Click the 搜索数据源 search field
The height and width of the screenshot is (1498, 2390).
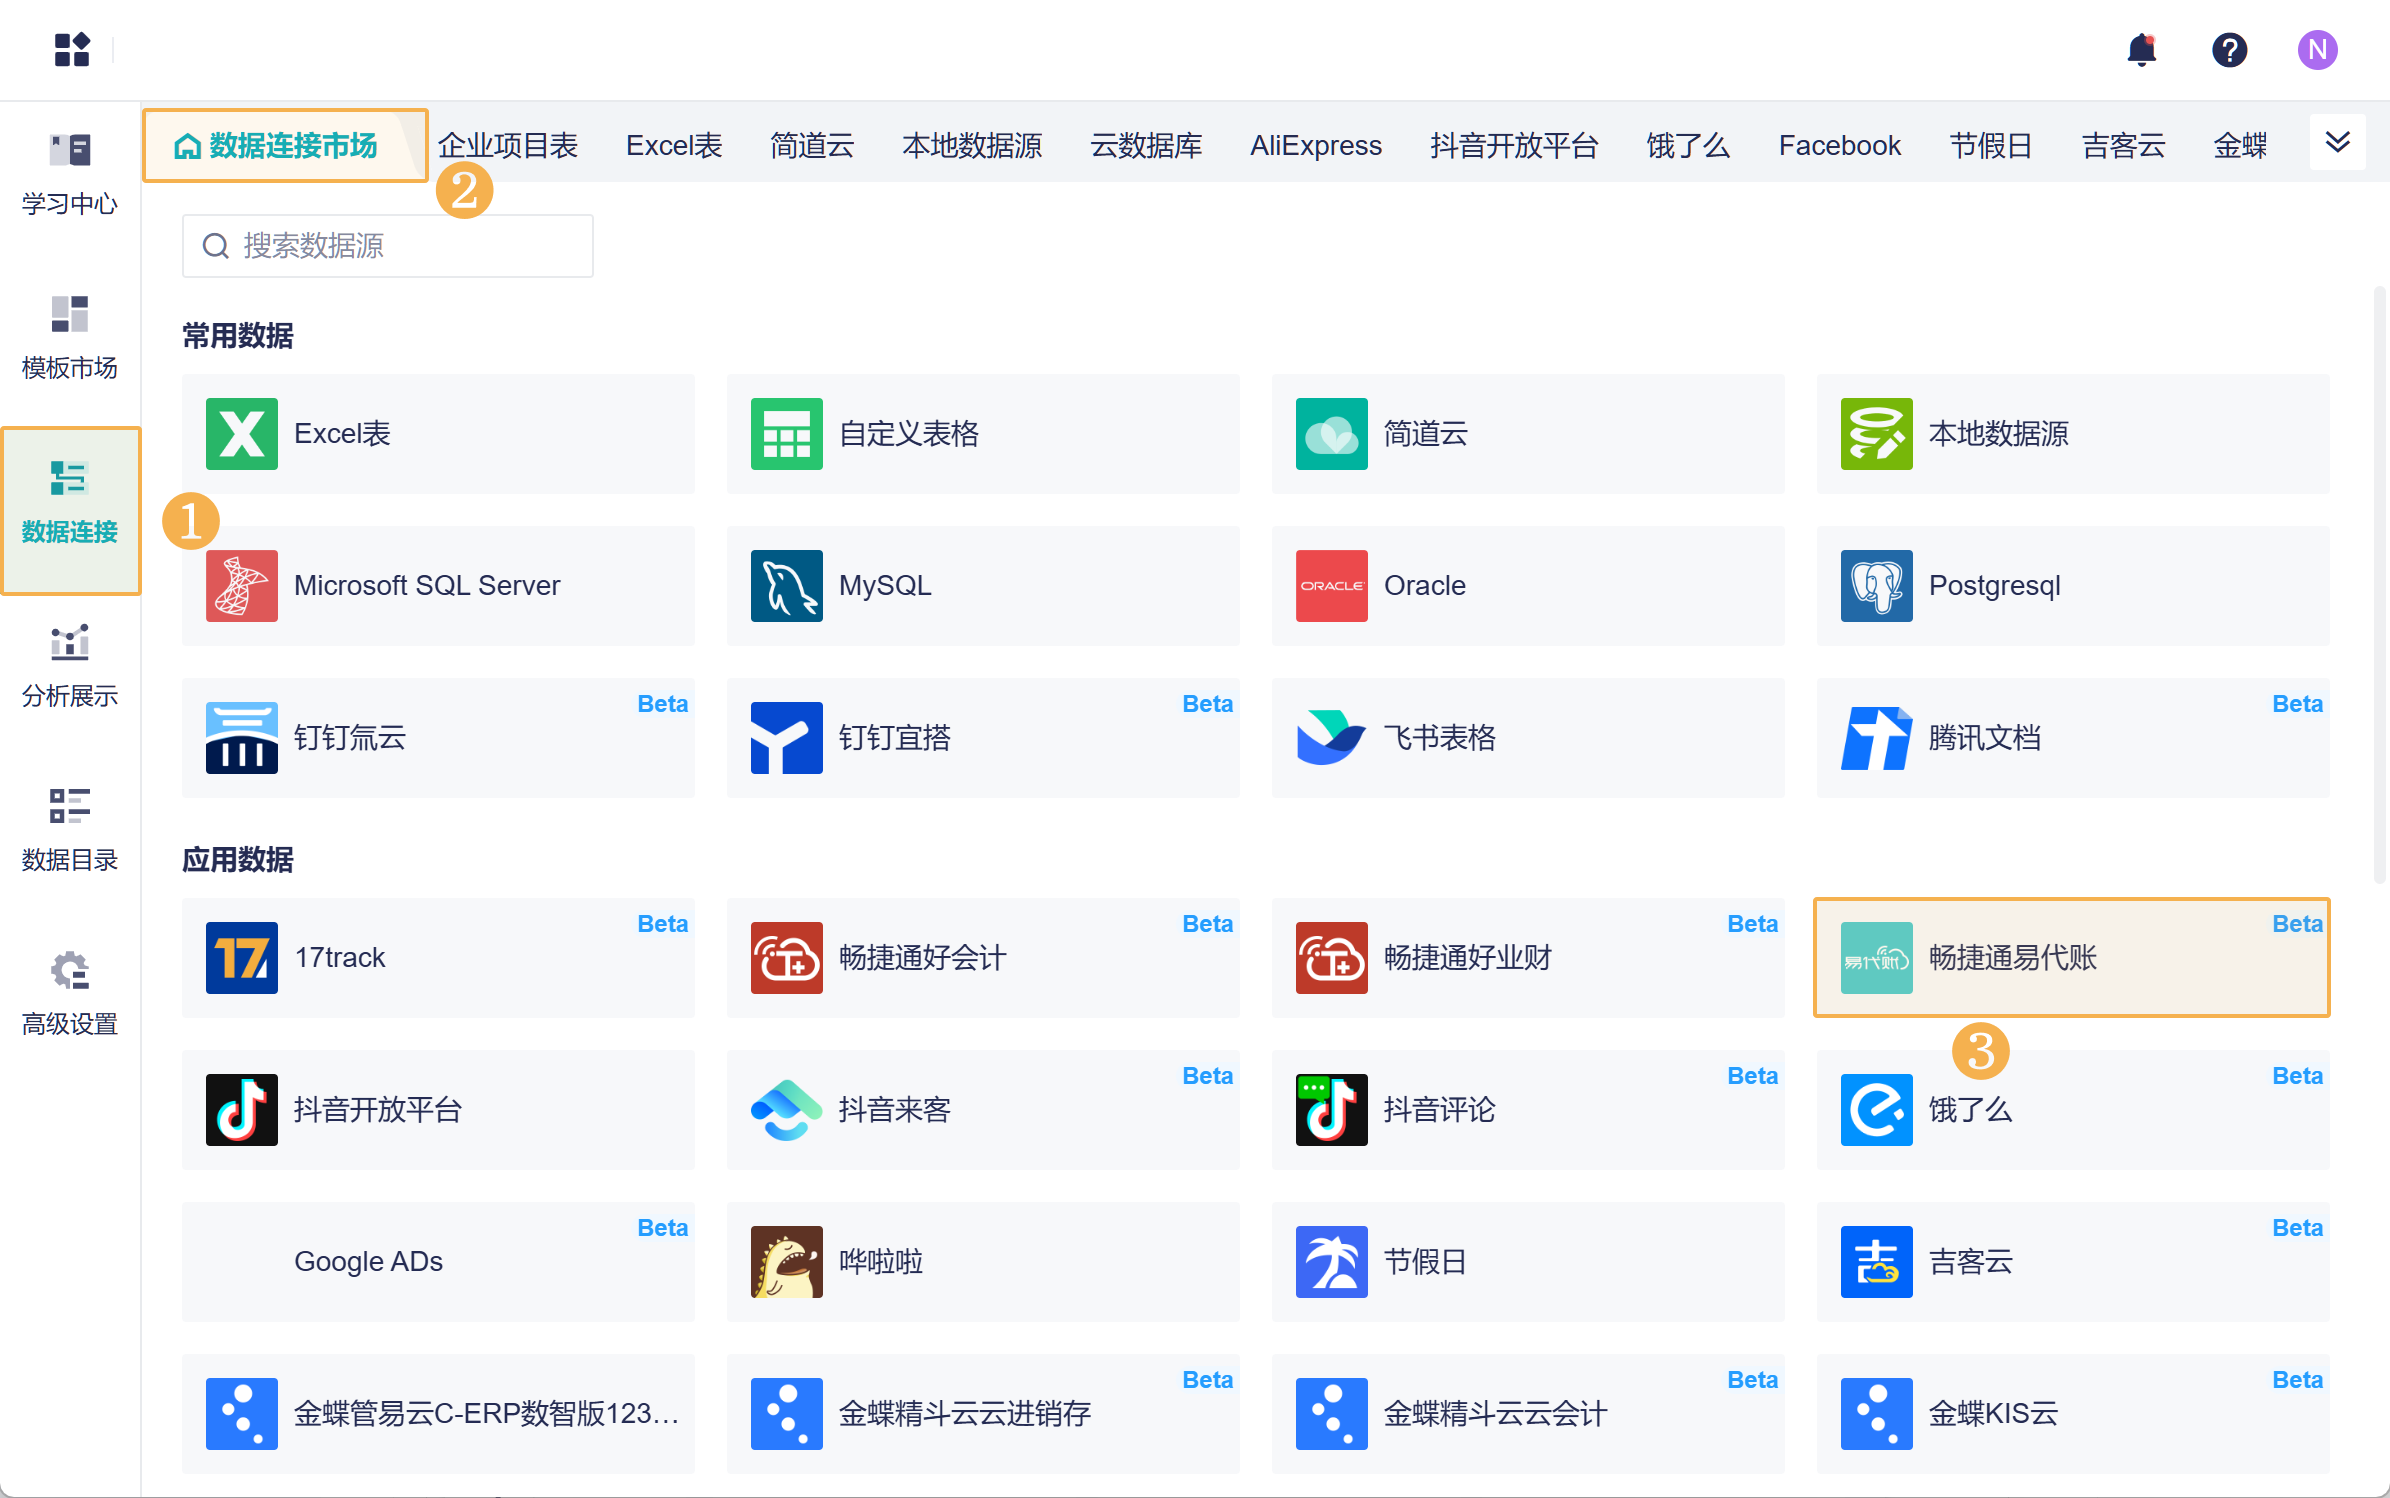[x=388, y=246]
